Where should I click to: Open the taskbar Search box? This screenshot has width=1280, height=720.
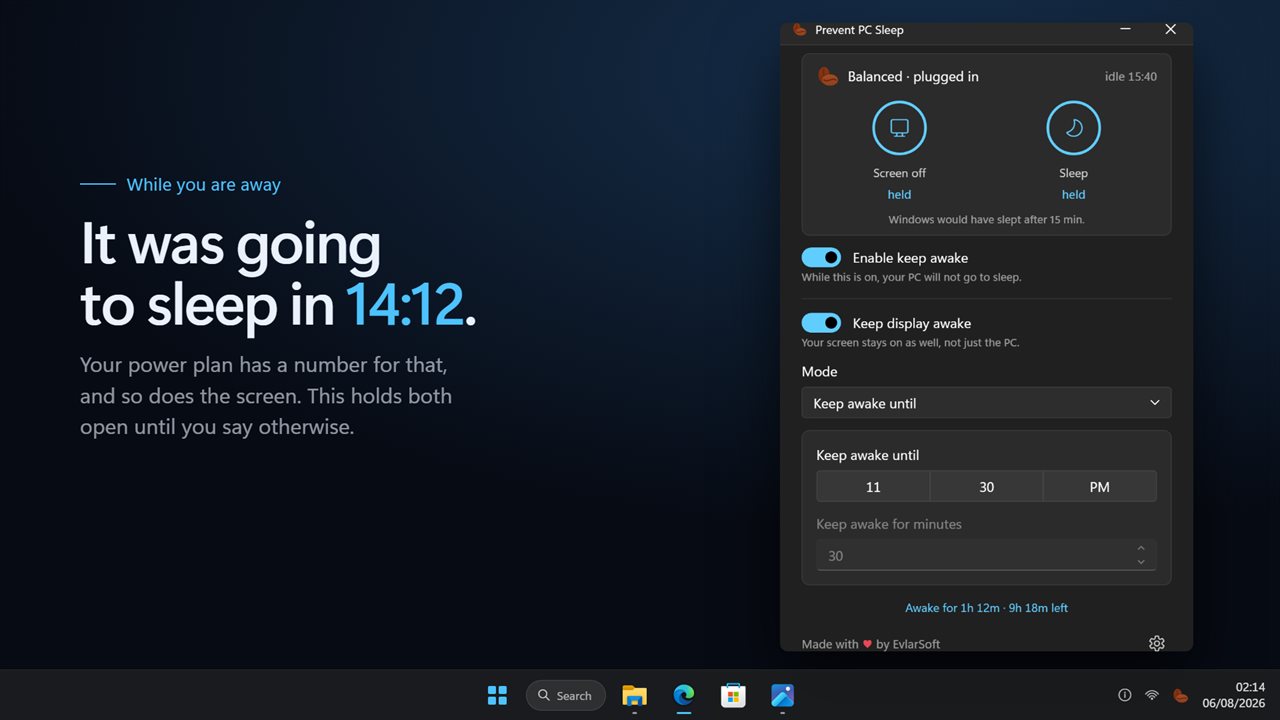(566, 695)
